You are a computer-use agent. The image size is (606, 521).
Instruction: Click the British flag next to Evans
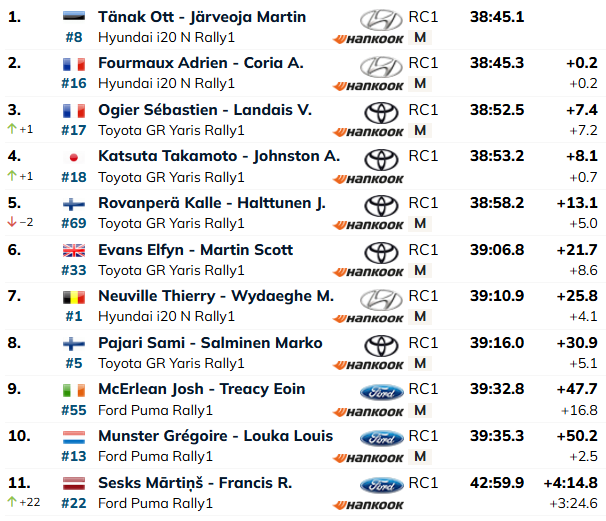[x=74, y=250]
